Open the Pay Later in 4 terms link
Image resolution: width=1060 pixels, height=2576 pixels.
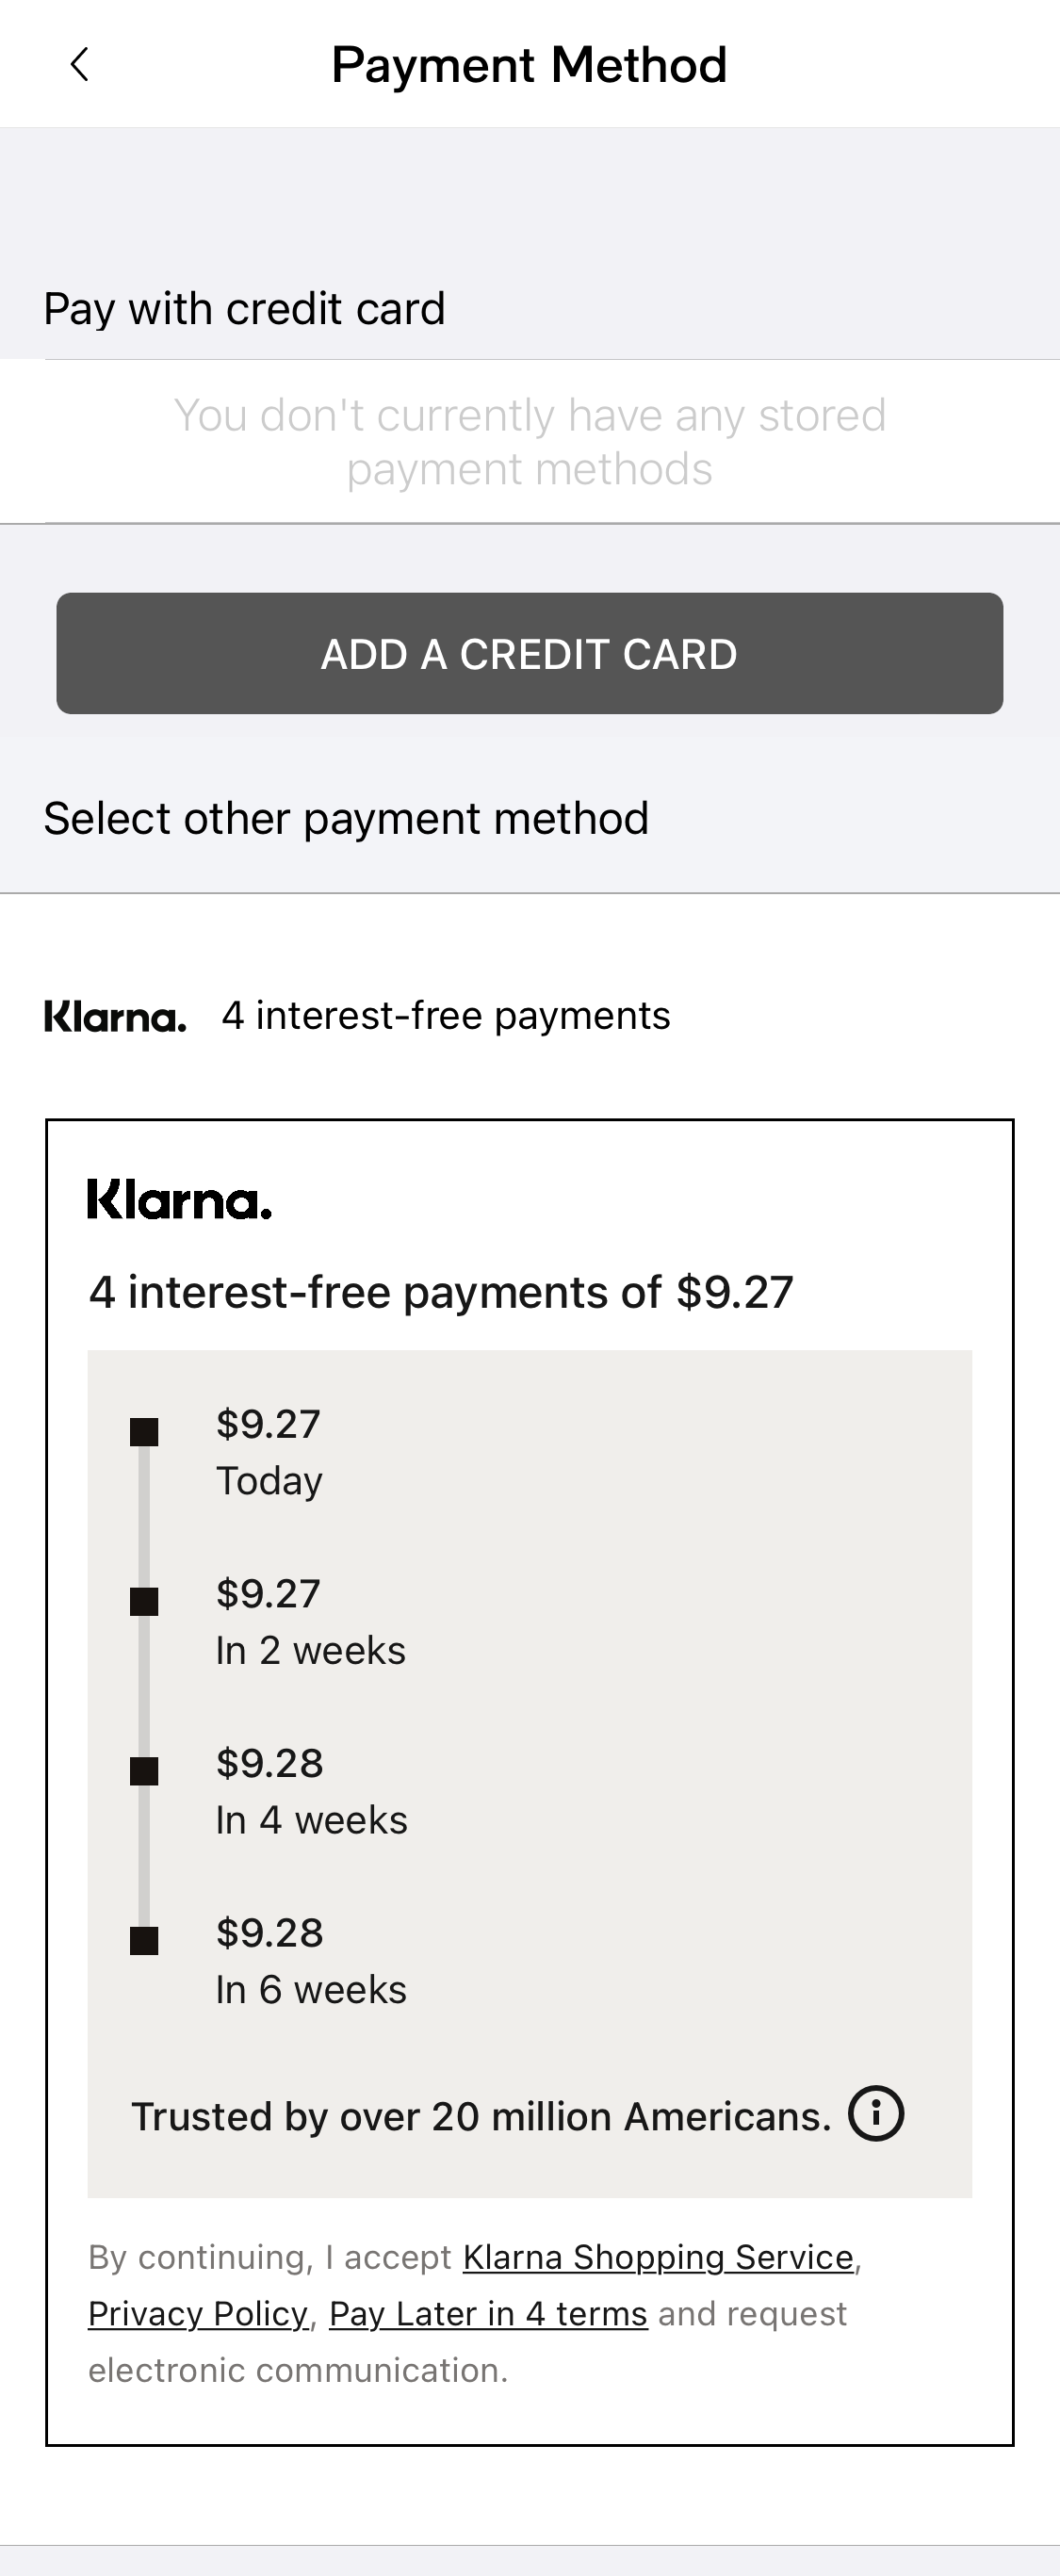489,2314
